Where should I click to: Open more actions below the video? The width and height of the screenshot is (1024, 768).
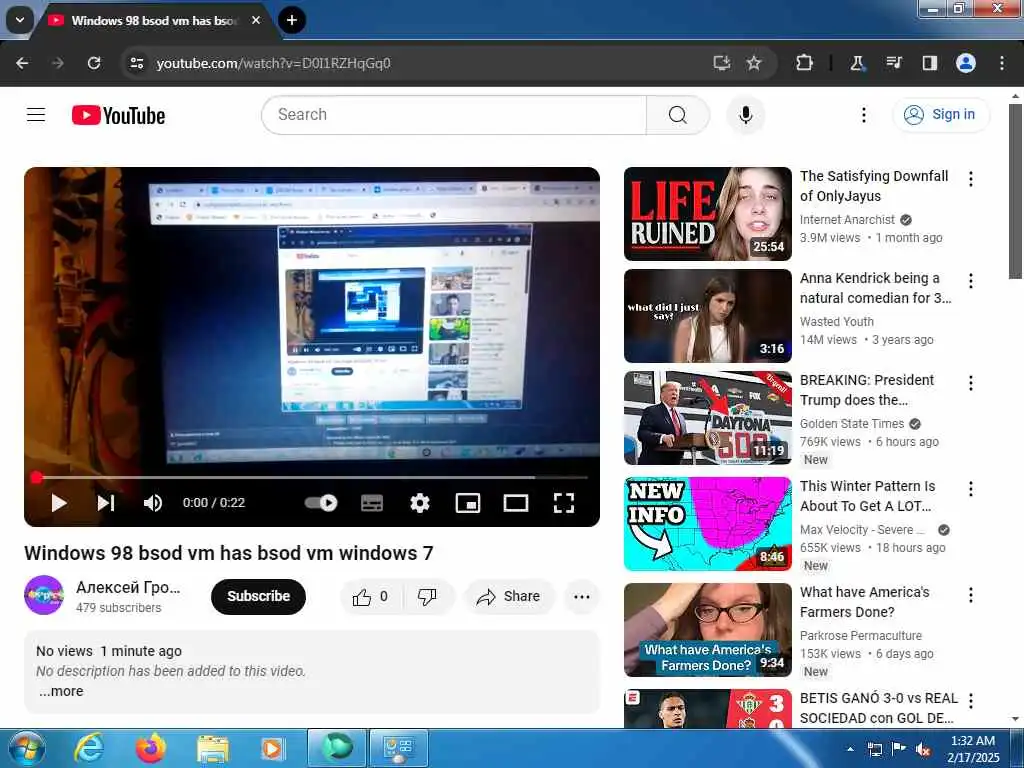pyautogui.click(x=581, y=596)
